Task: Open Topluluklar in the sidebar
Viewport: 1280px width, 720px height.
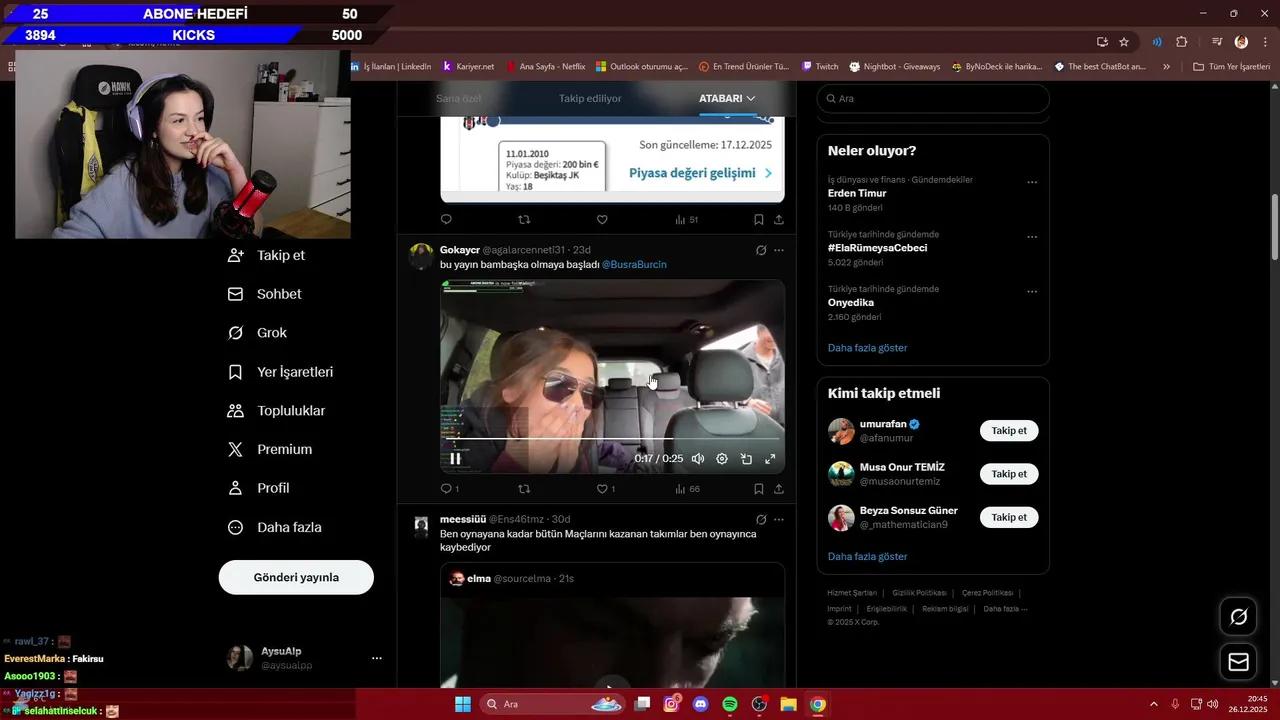Action: pyautogui.click(x=277, y=411)
